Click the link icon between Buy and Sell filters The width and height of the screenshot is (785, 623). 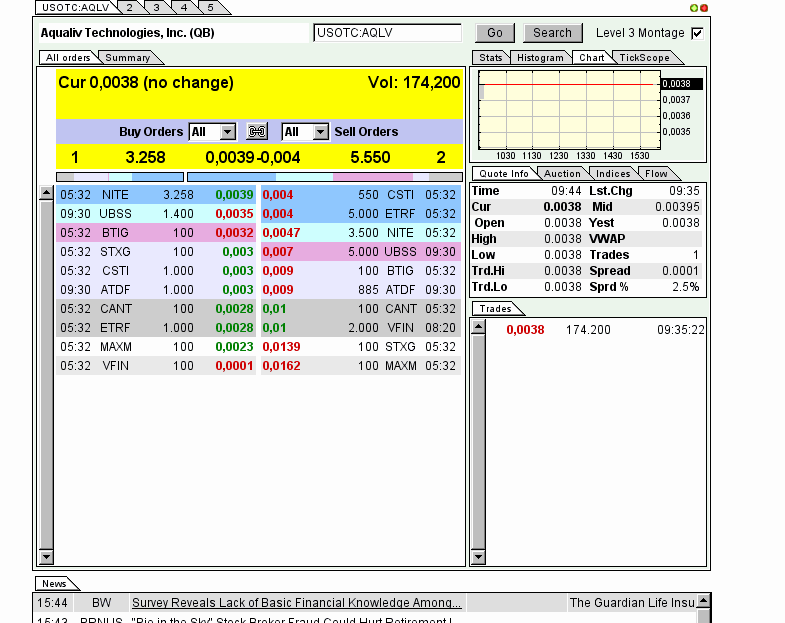pos(257,131)
